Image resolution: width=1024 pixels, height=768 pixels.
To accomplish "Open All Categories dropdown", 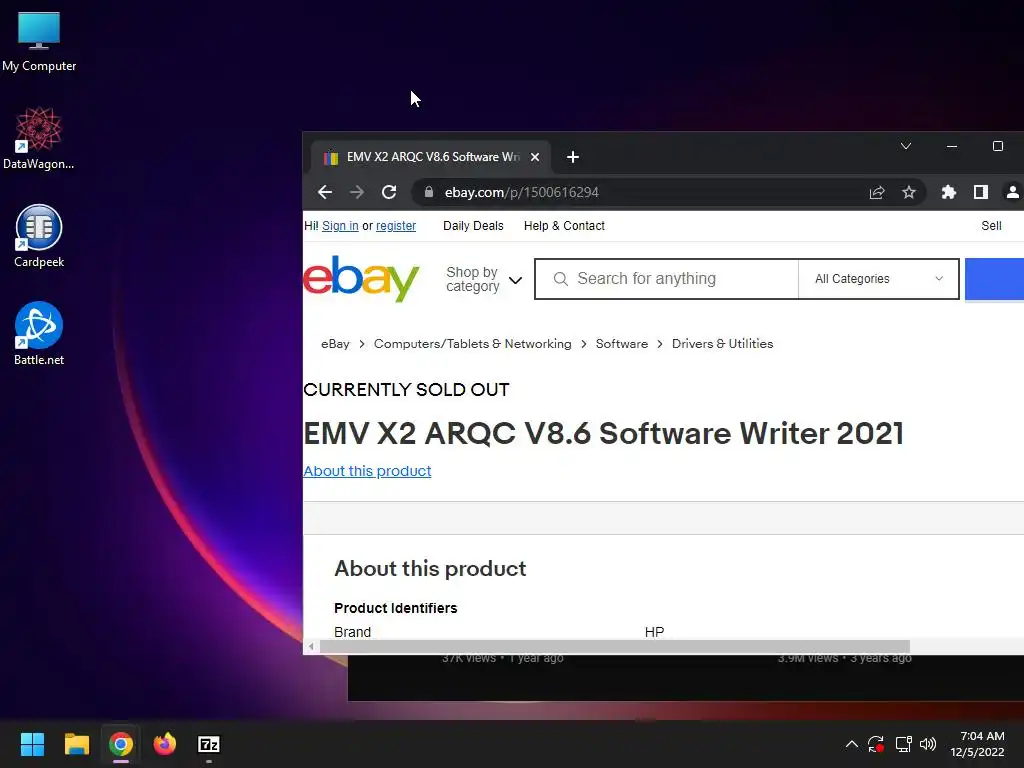I will 878,279.
